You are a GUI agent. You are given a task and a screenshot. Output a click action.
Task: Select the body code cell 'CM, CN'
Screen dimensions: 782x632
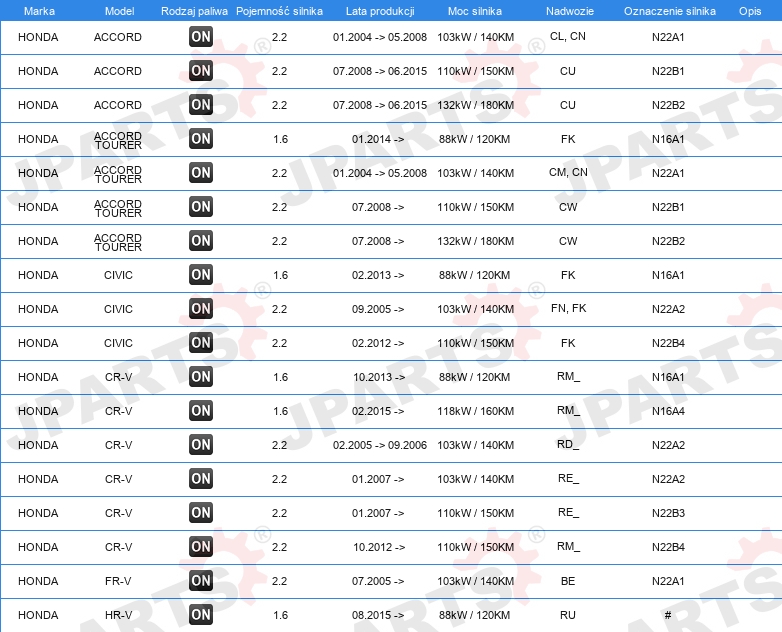568,173
